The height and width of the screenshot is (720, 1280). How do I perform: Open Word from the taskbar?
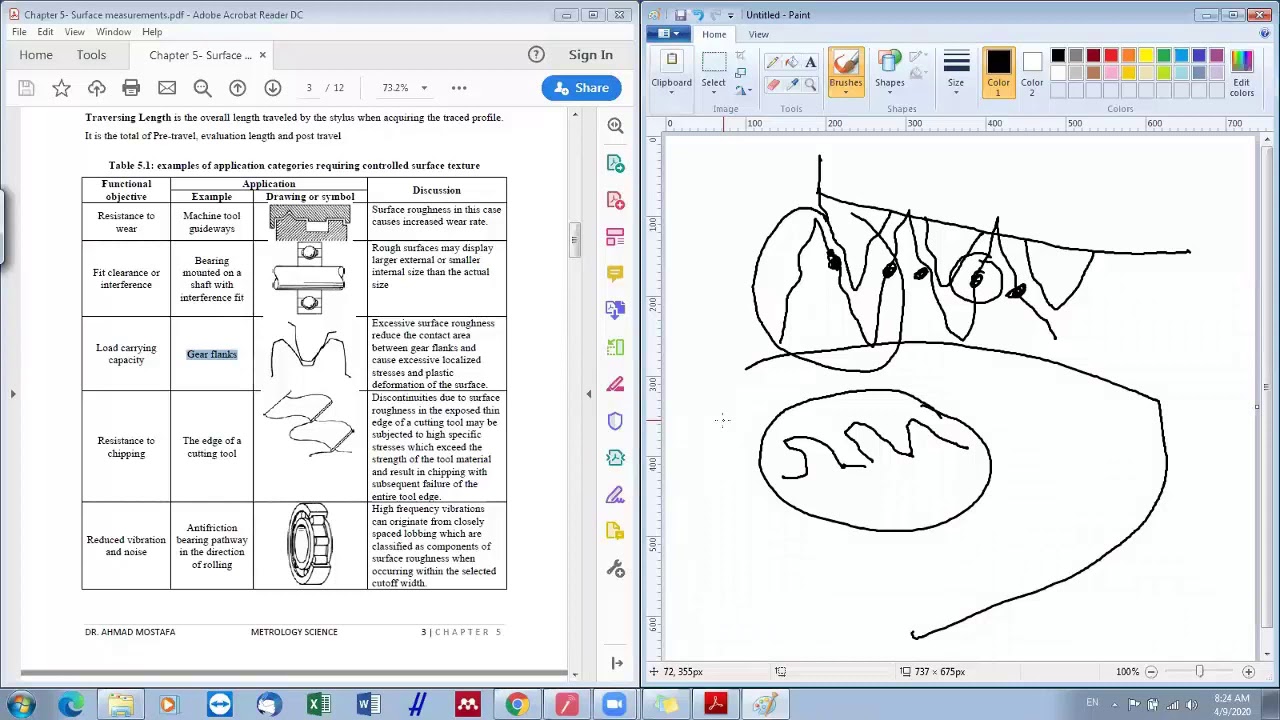tap(368, 705)
